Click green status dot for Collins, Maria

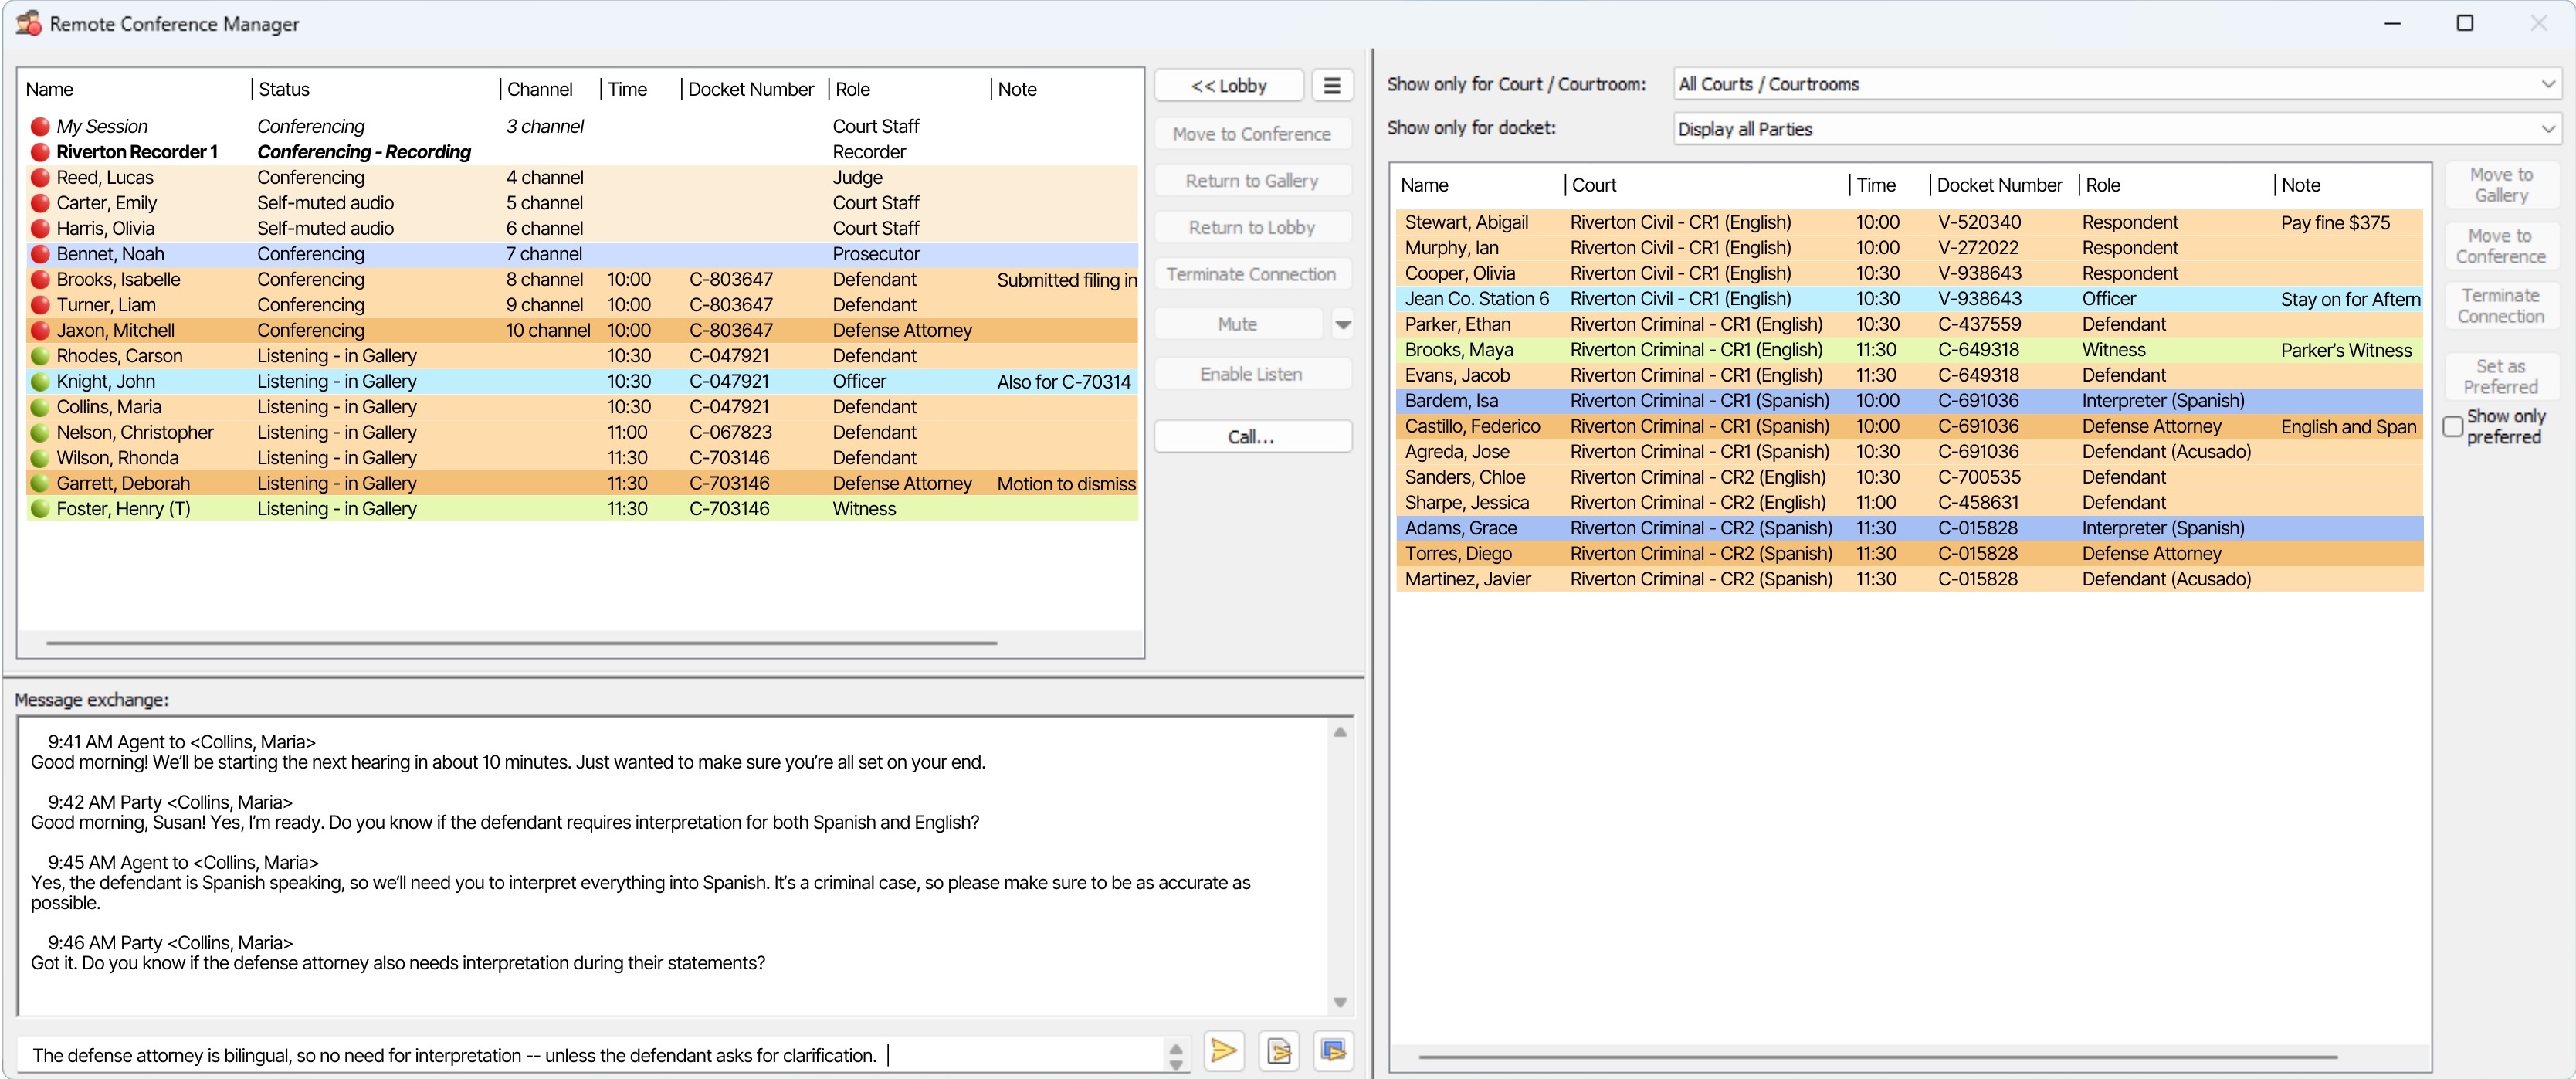click(40, 407)
